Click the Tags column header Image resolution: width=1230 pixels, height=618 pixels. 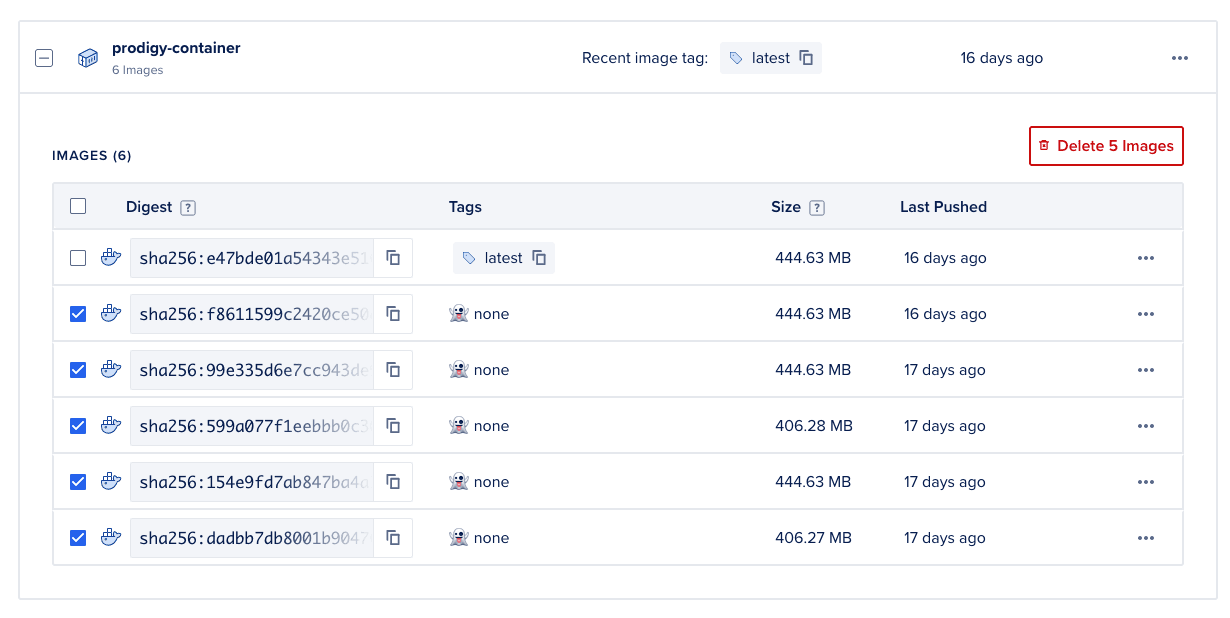(x=465, y=207)
